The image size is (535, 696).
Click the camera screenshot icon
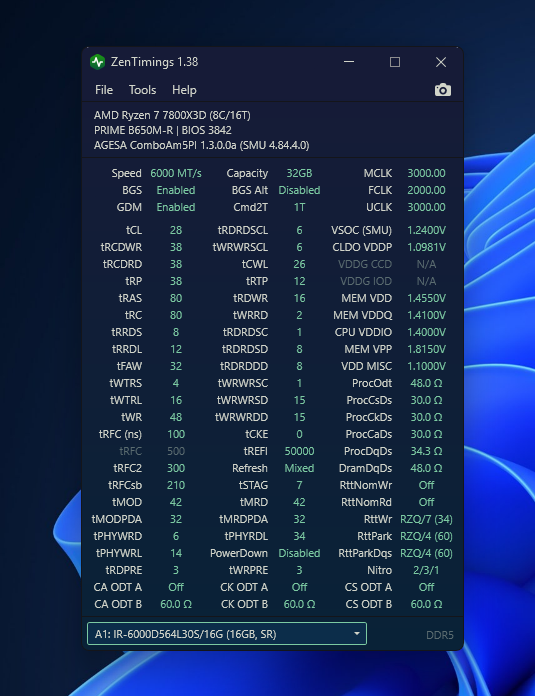[443, 90]
